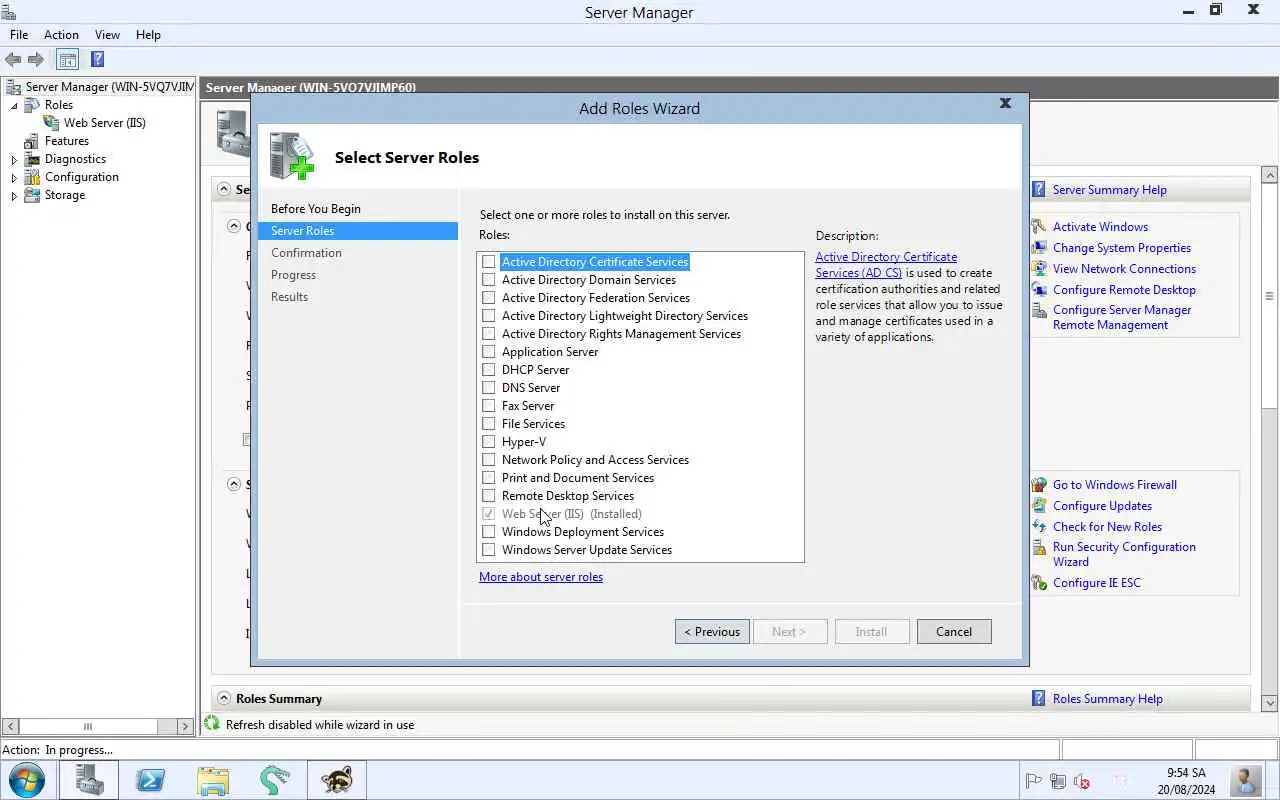Select Network Policy and Access Services text
Screen dimensions: 1280x800
point(595,460)
